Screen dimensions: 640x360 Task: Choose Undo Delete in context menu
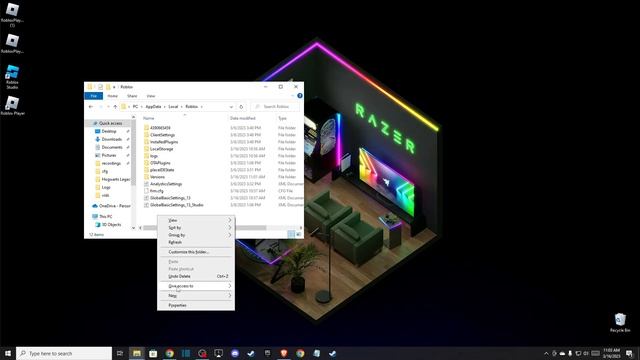pyautogui.click(x=196, y=276)
